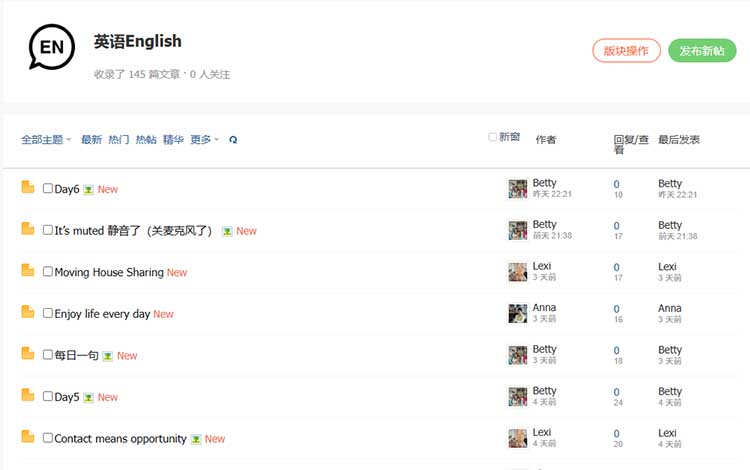Click the EN speech bubble forum logo
Image resolution: width=750 pixels, height=470 pixels.
coord(53,48)
